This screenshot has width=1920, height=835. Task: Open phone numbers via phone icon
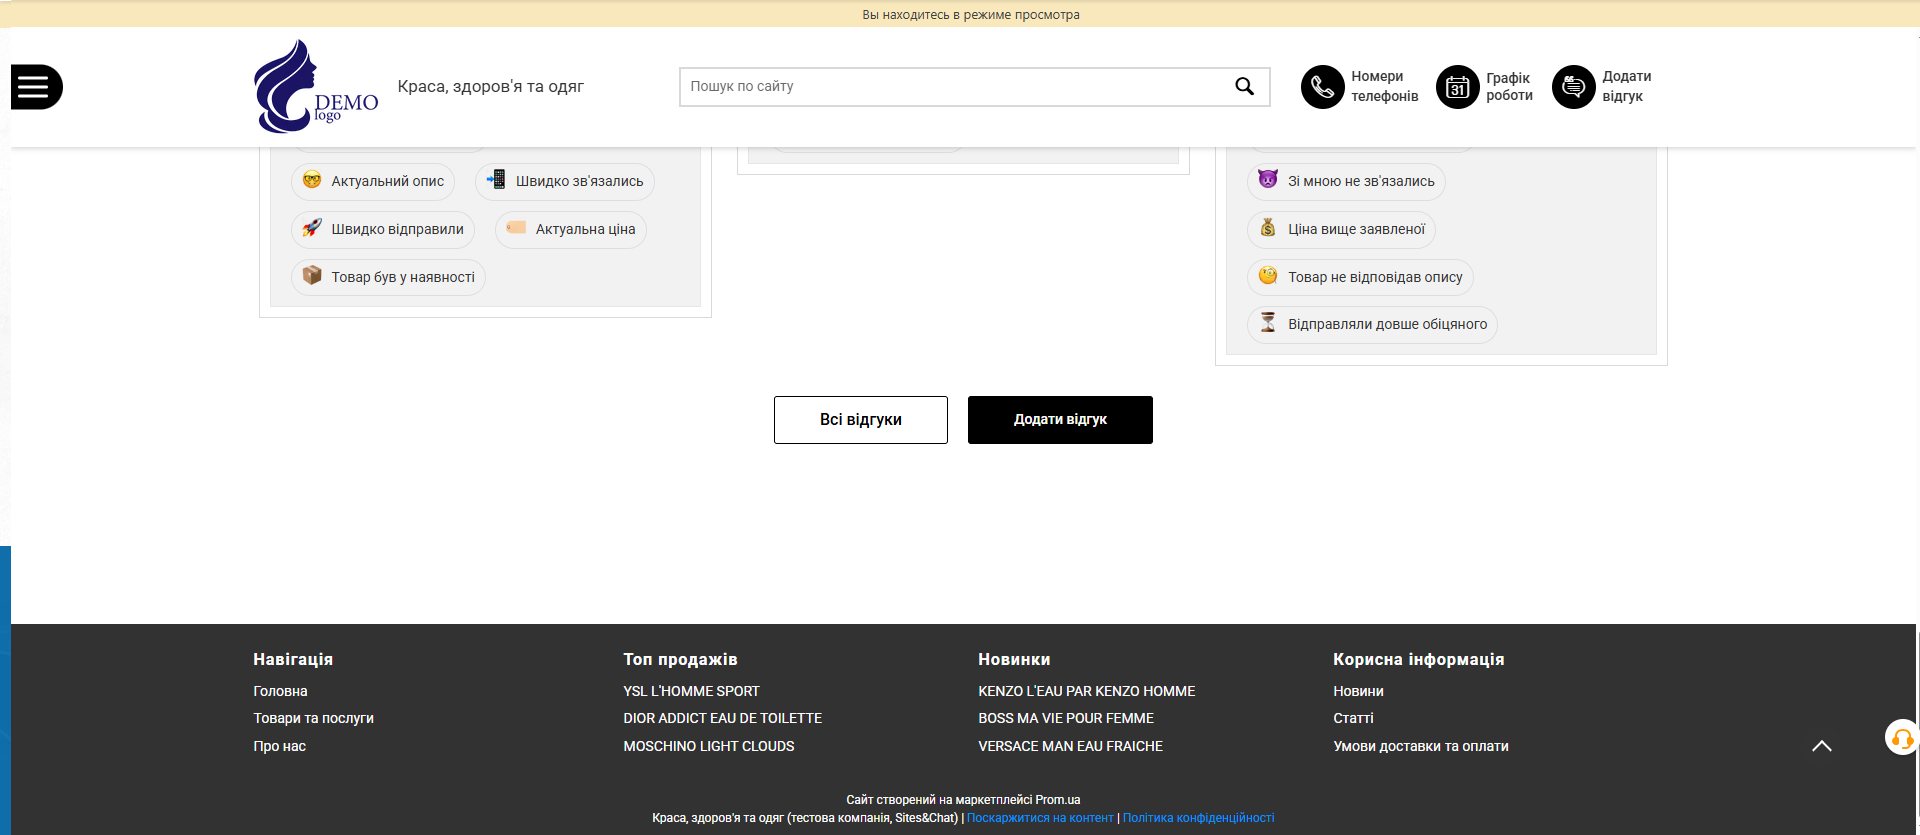(1322, 87)
